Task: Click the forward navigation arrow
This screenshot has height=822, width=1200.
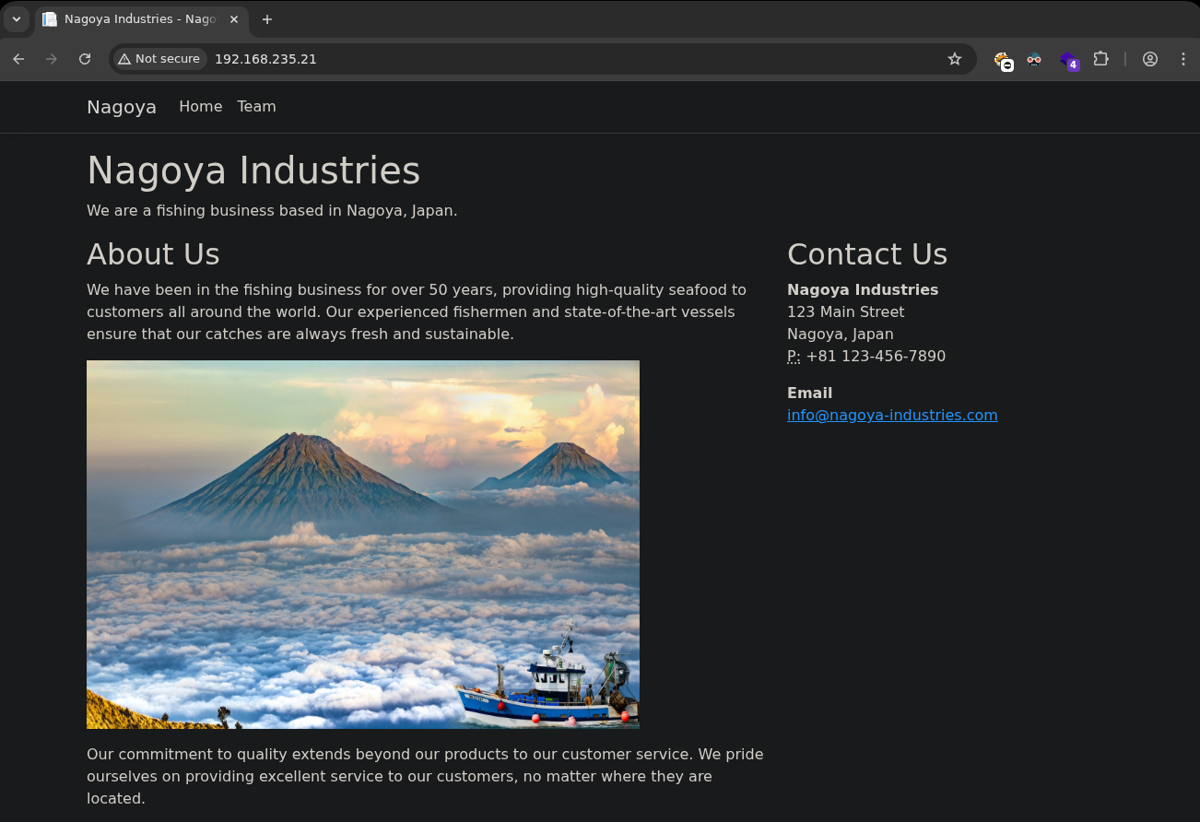Action: [52, 59]
